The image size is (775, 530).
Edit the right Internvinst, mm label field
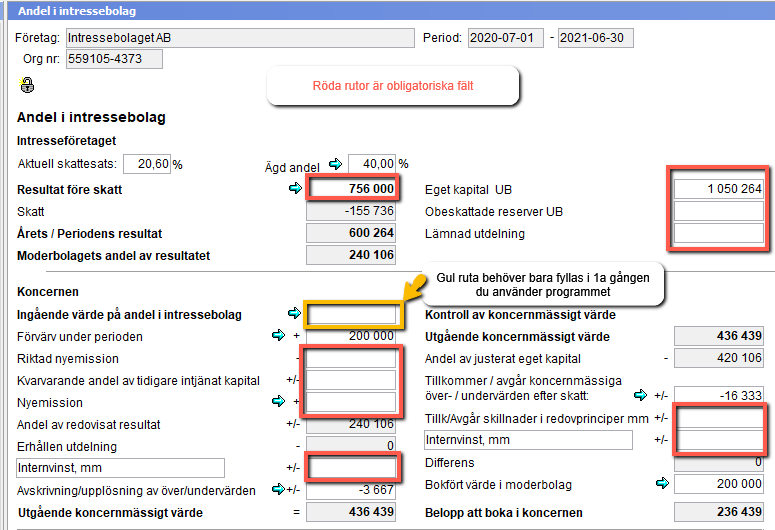(528, 440)
